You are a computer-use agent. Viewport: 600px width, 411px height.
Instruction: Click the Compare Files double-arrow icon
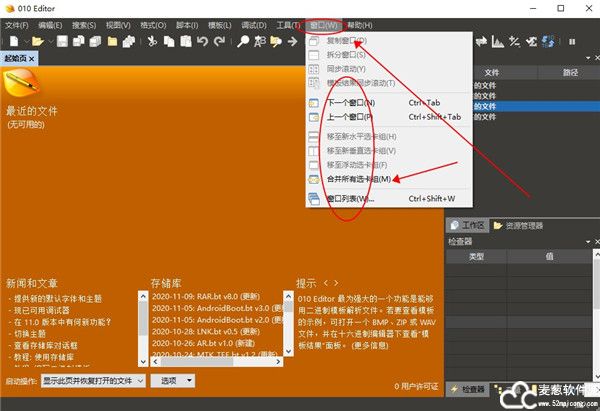[481, 41]
